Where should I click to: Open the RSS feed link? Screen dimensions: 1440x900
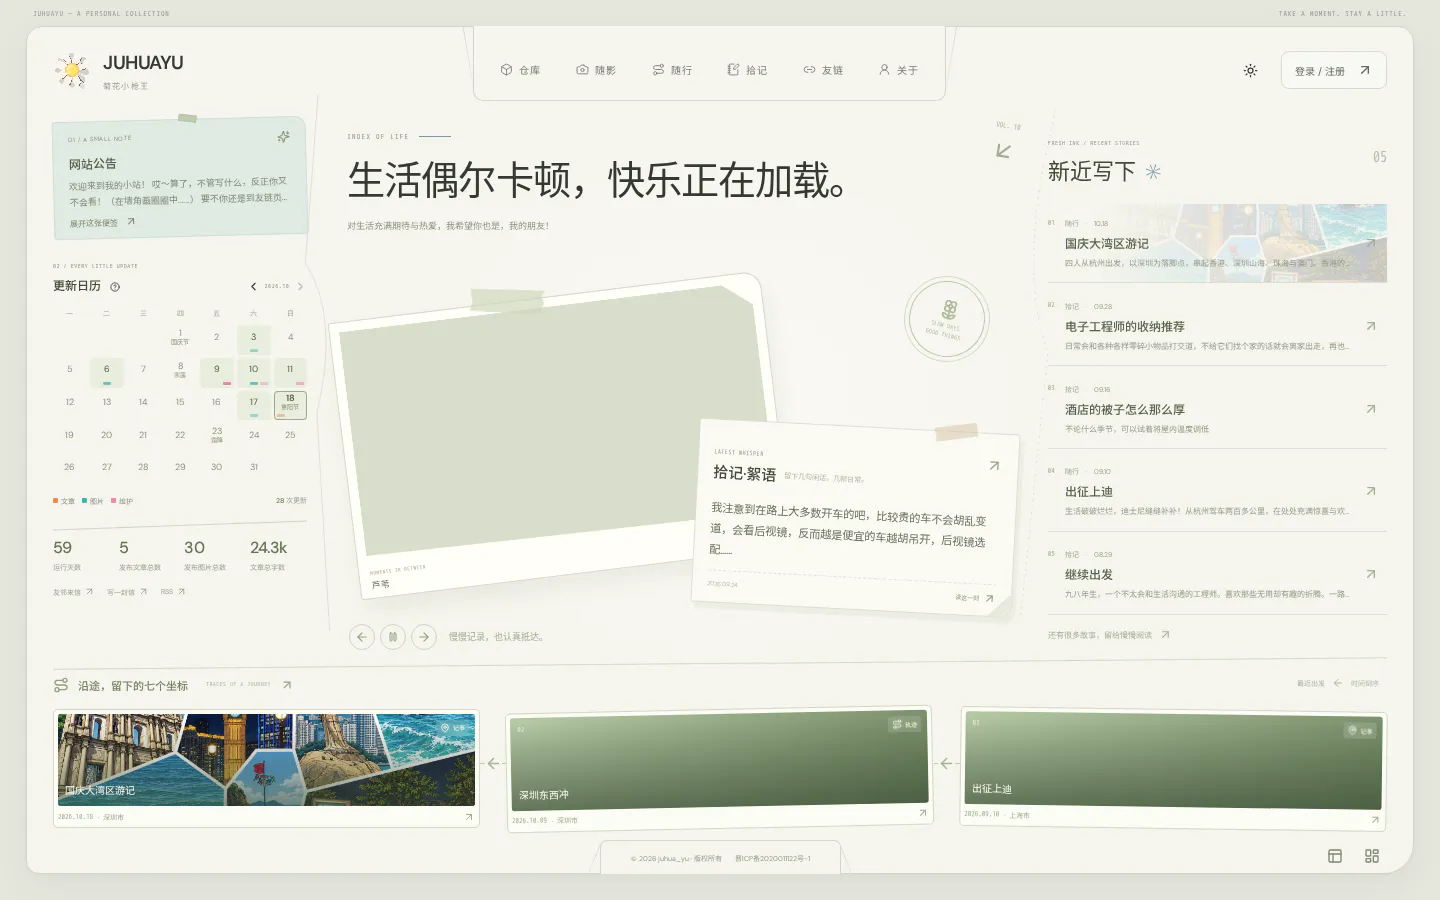tap(173, 592)
